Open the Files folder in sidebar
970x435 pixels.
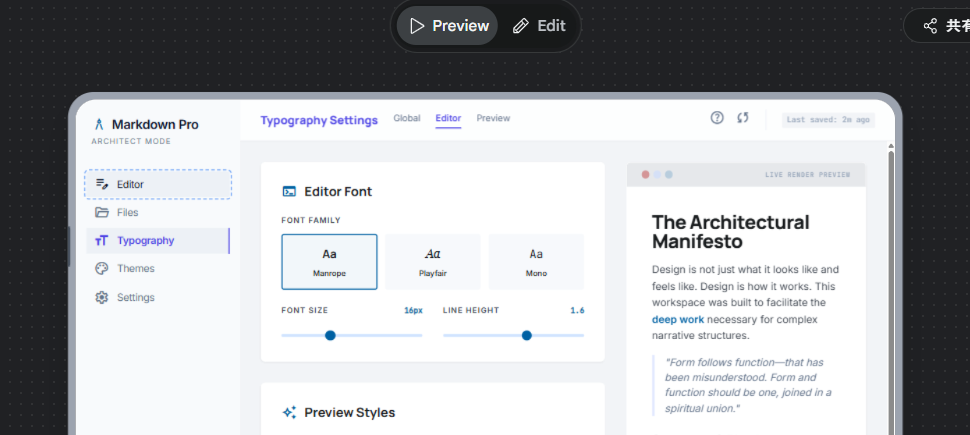click(127, 212)
